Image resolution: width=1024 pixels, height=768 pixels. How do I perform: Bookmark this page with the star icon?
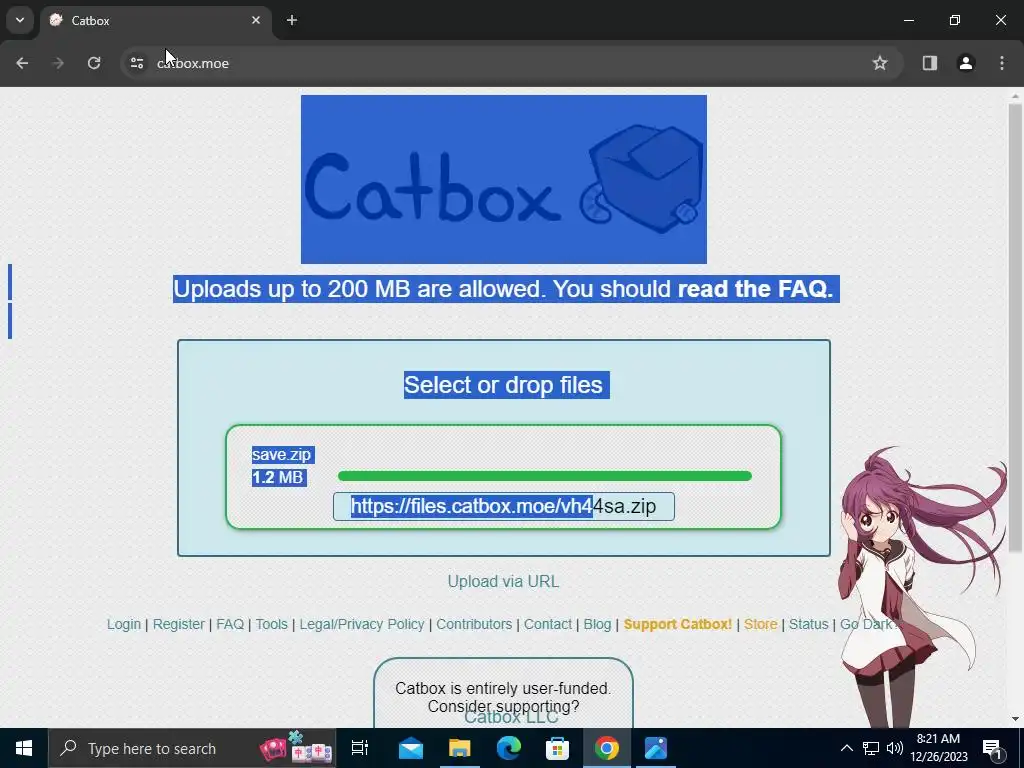tap(880, 63)
